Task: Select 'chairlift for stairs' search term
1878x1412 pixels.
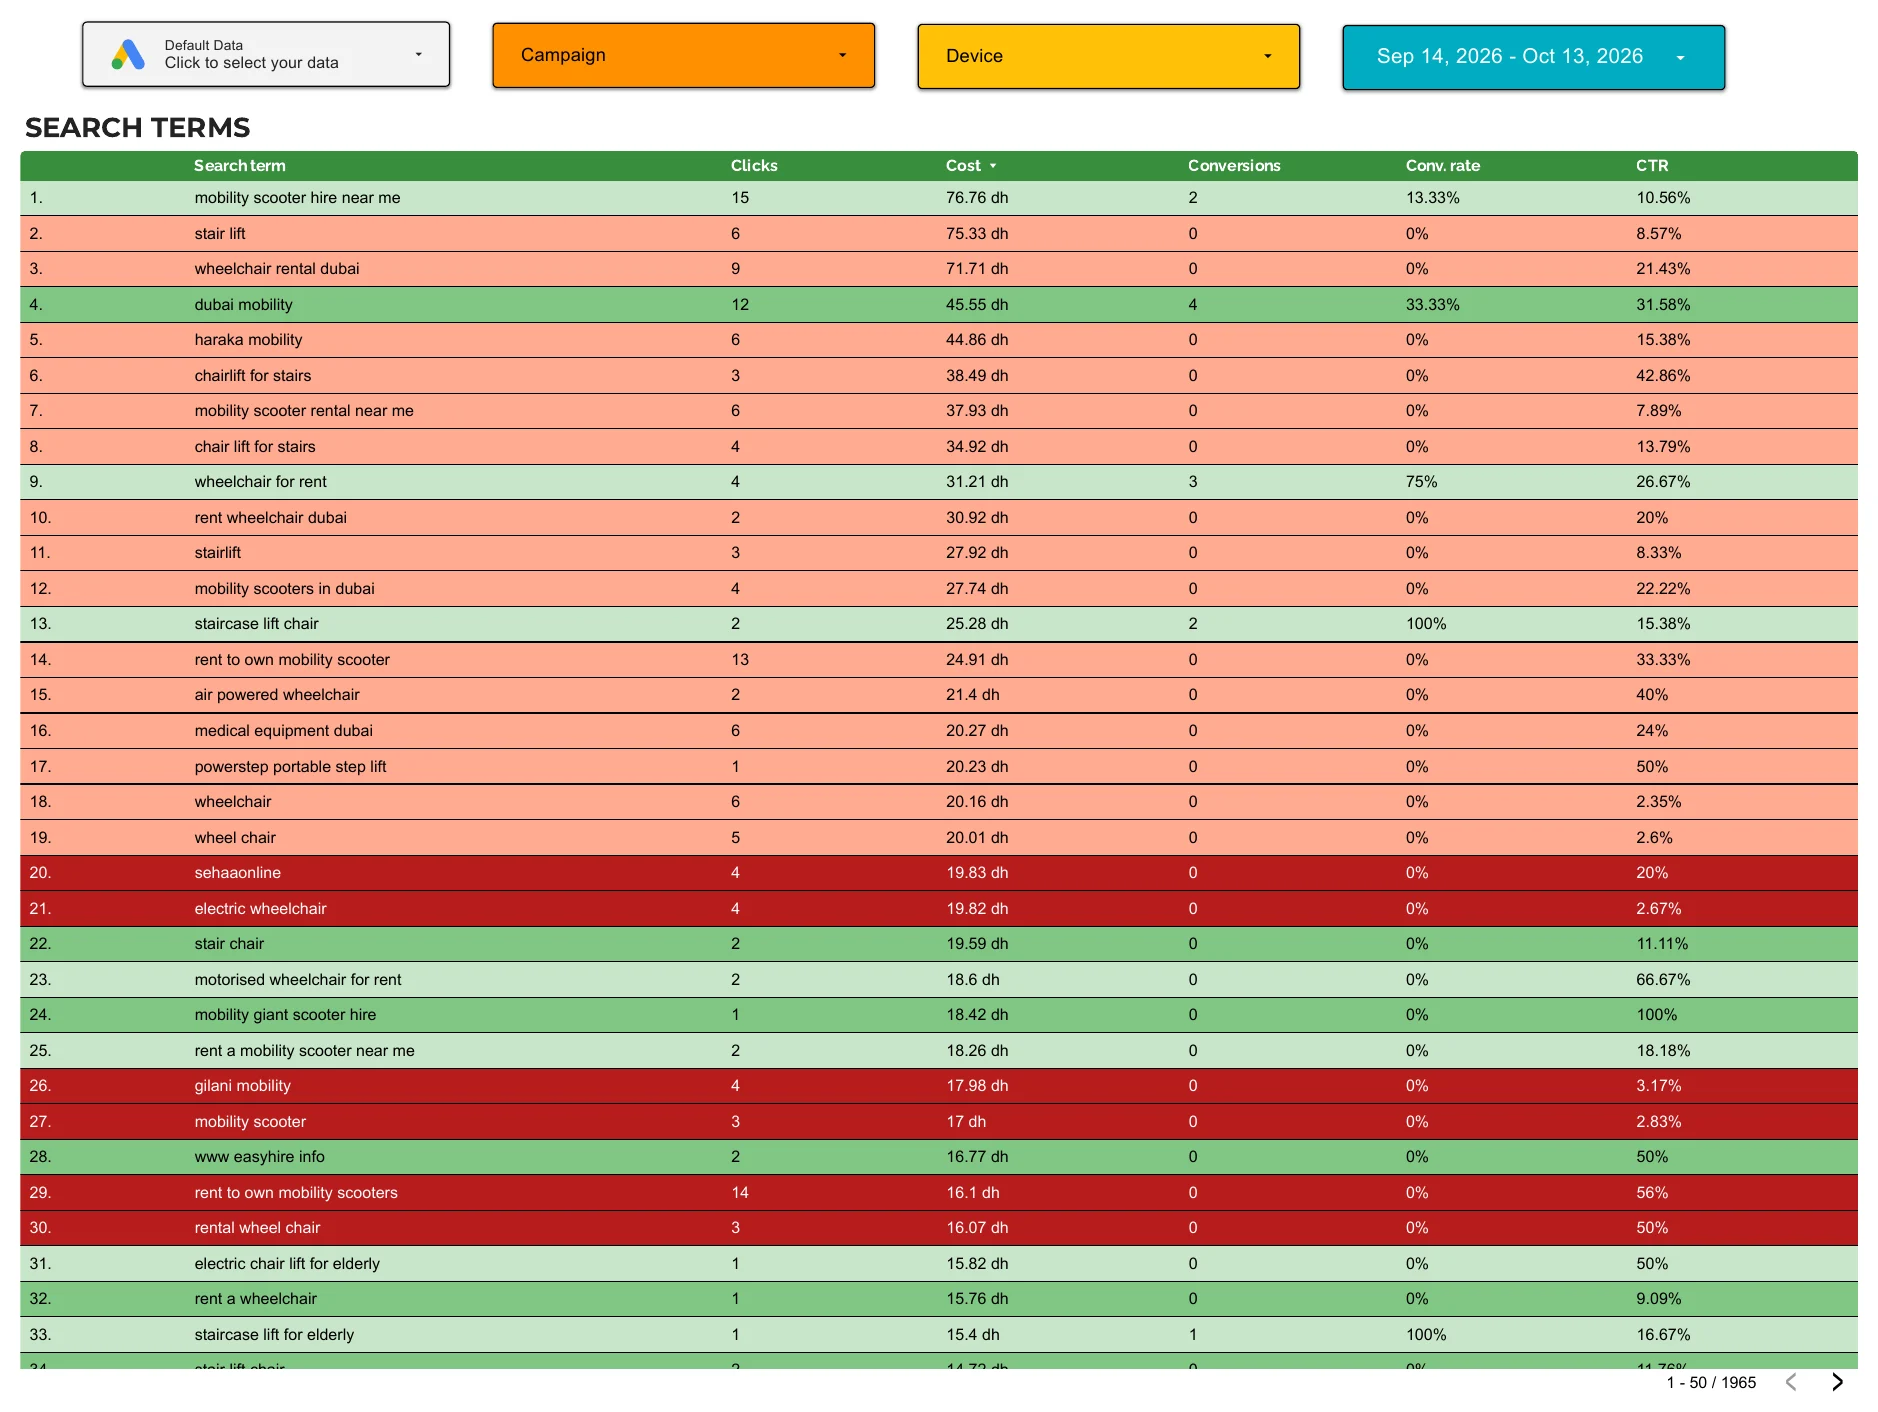Action: 253,376
